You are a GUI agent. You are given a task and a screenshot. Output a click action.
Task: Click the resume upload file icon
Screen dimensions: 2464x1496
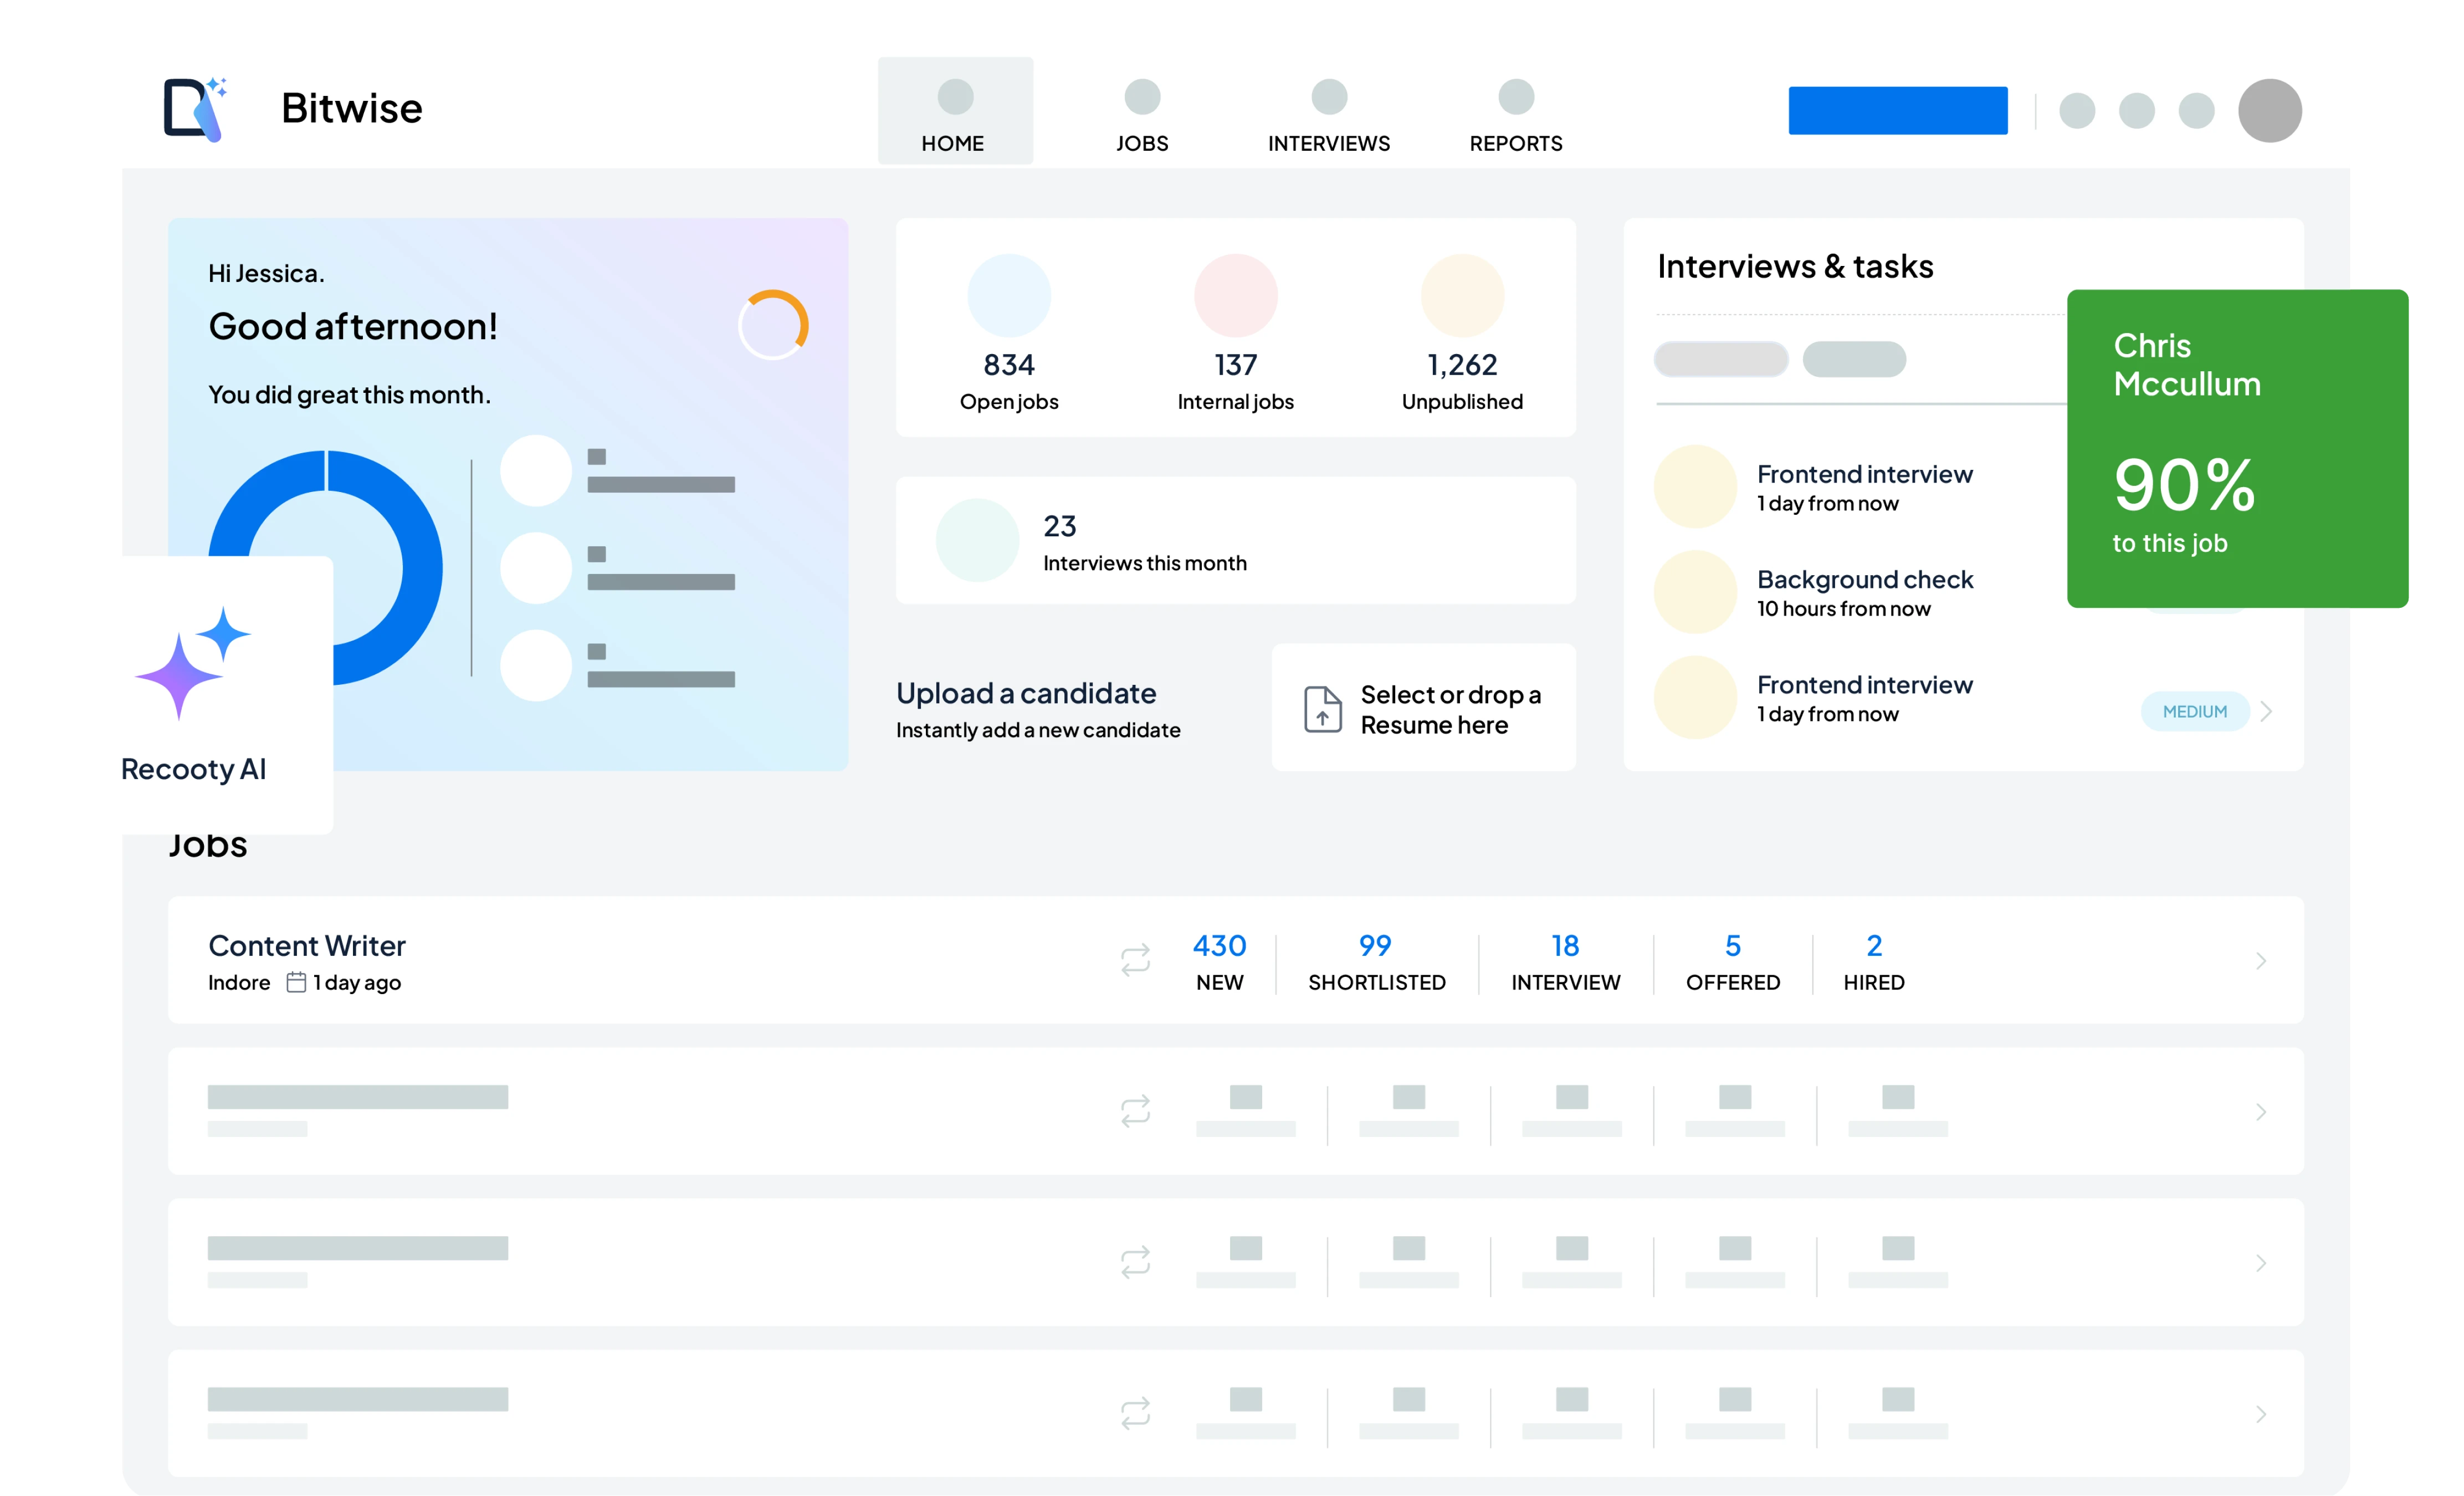tap(1322, 709)
